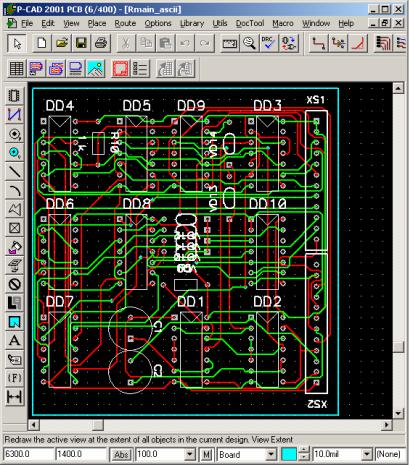Run the DRC check icon
409x465 pixels.
tap(268, 43)
